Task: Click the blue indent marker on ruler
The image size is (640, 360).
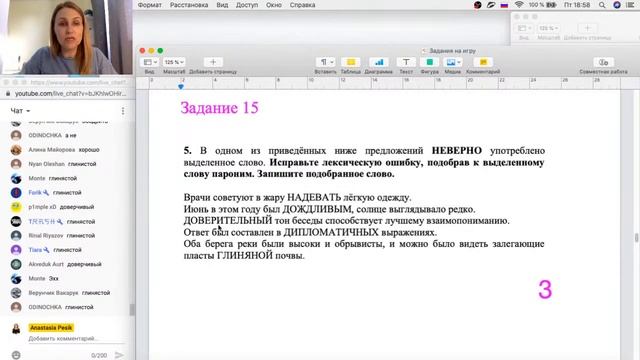Action: click(181, 87)
